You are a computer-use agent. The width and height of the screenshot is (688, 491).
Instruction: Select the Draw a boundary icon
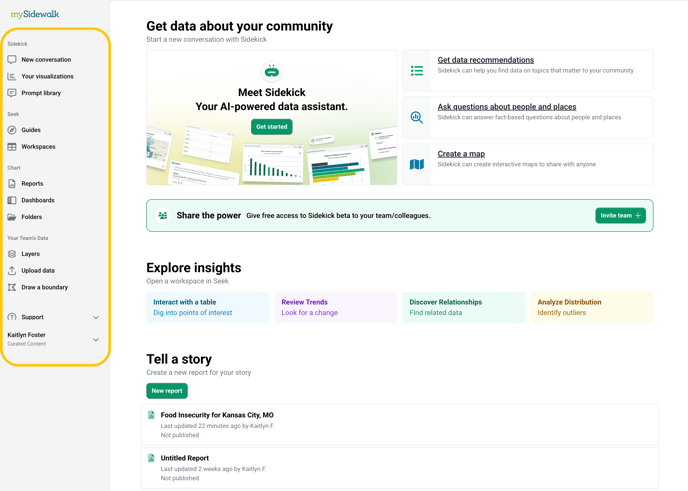pyautogui.click(x=12, y=287)
